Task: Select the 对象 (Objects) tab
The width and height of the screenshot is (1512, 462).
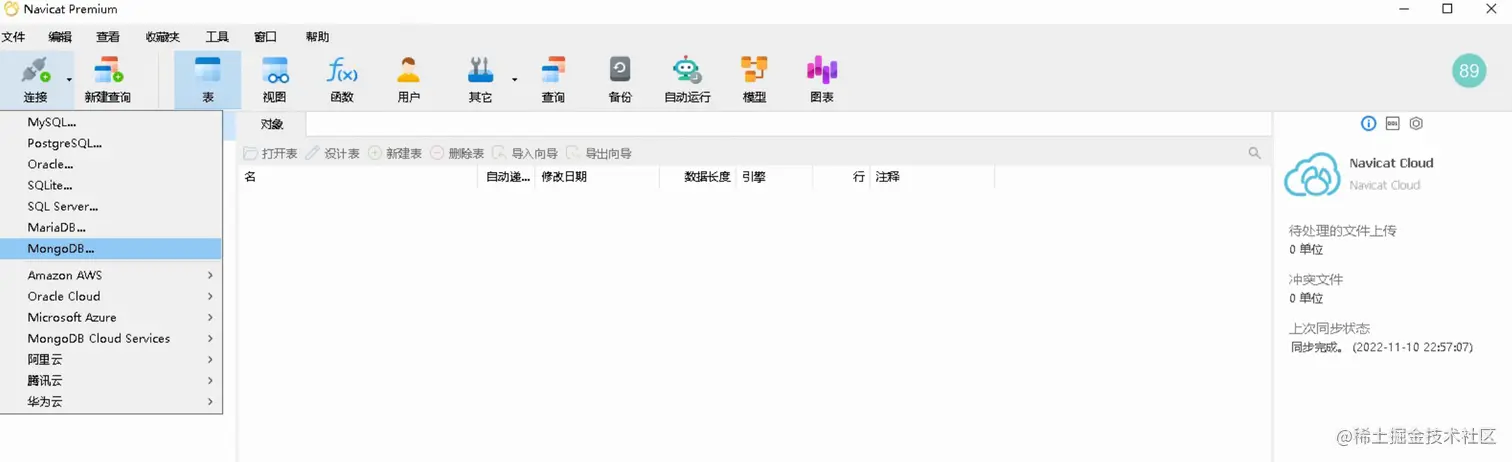Action: (x=272, y=124)
